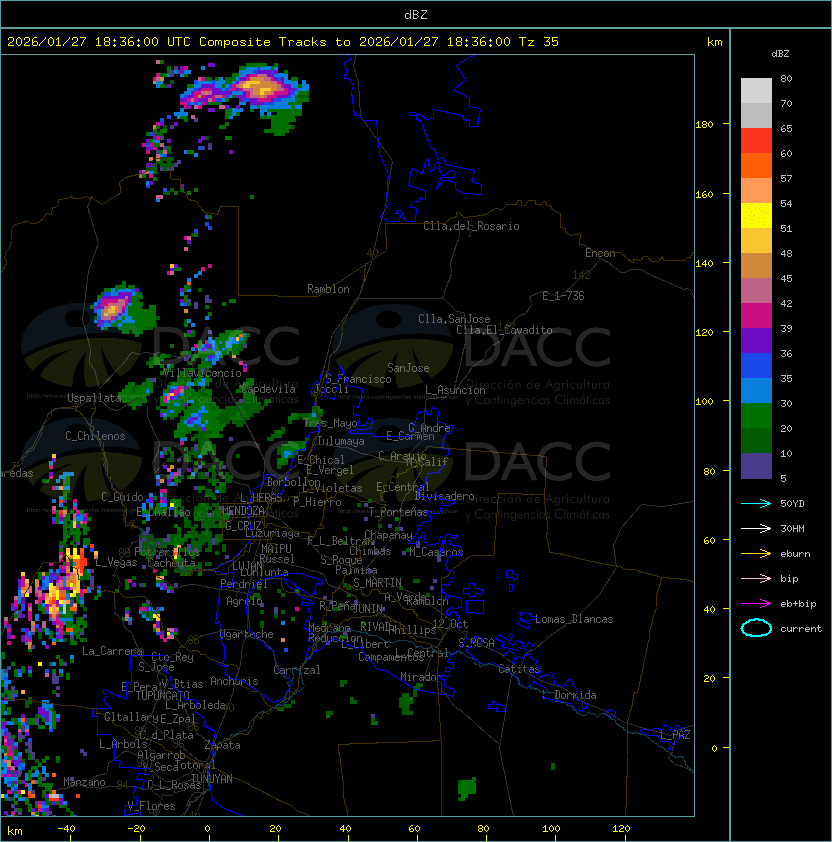The image size is (832, 842).
Task: Click the Uspallata place label
Action: 93,398
